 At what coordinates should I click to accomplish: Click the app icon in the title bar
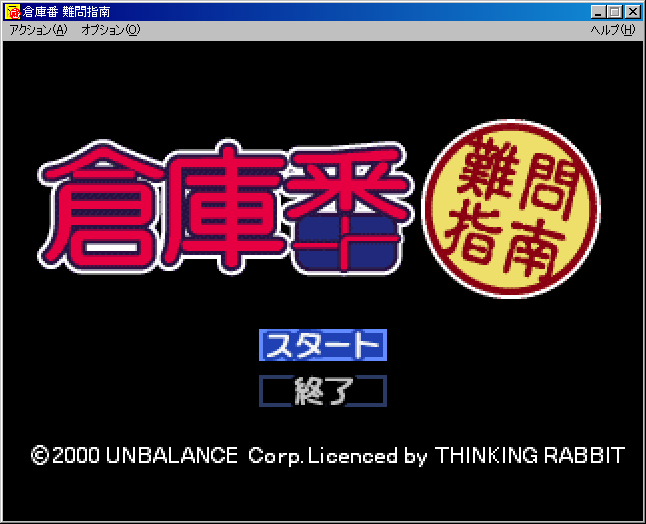click(x=12, y=12)
